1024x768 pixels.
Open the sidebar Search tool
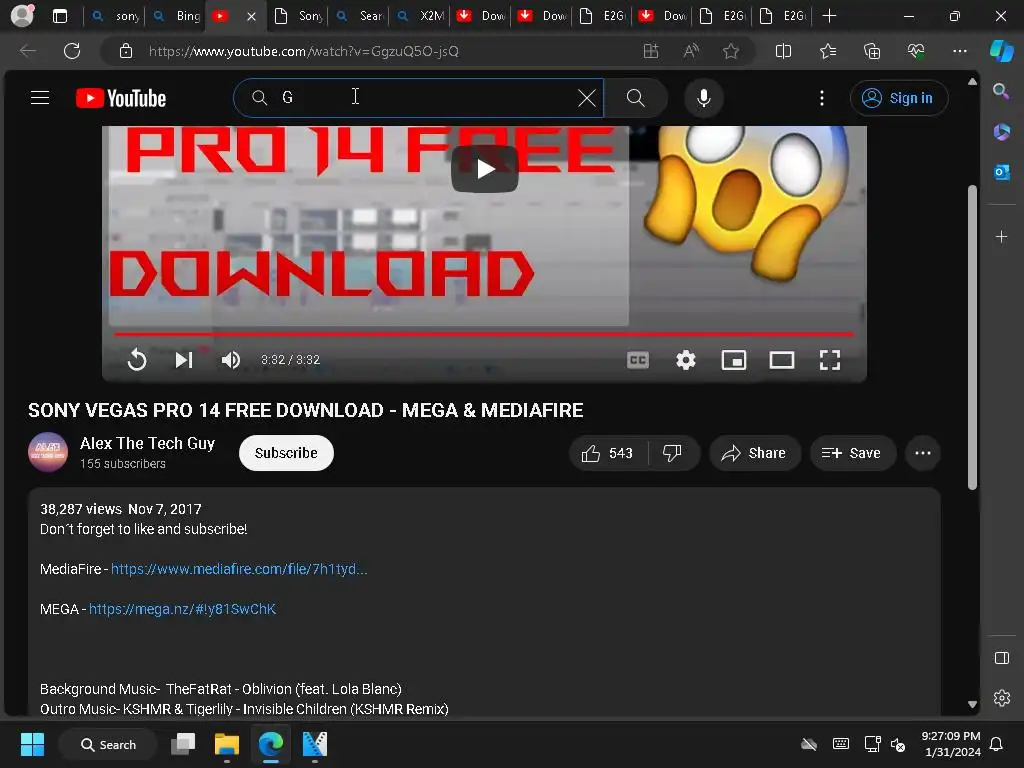pos(1001,91)
